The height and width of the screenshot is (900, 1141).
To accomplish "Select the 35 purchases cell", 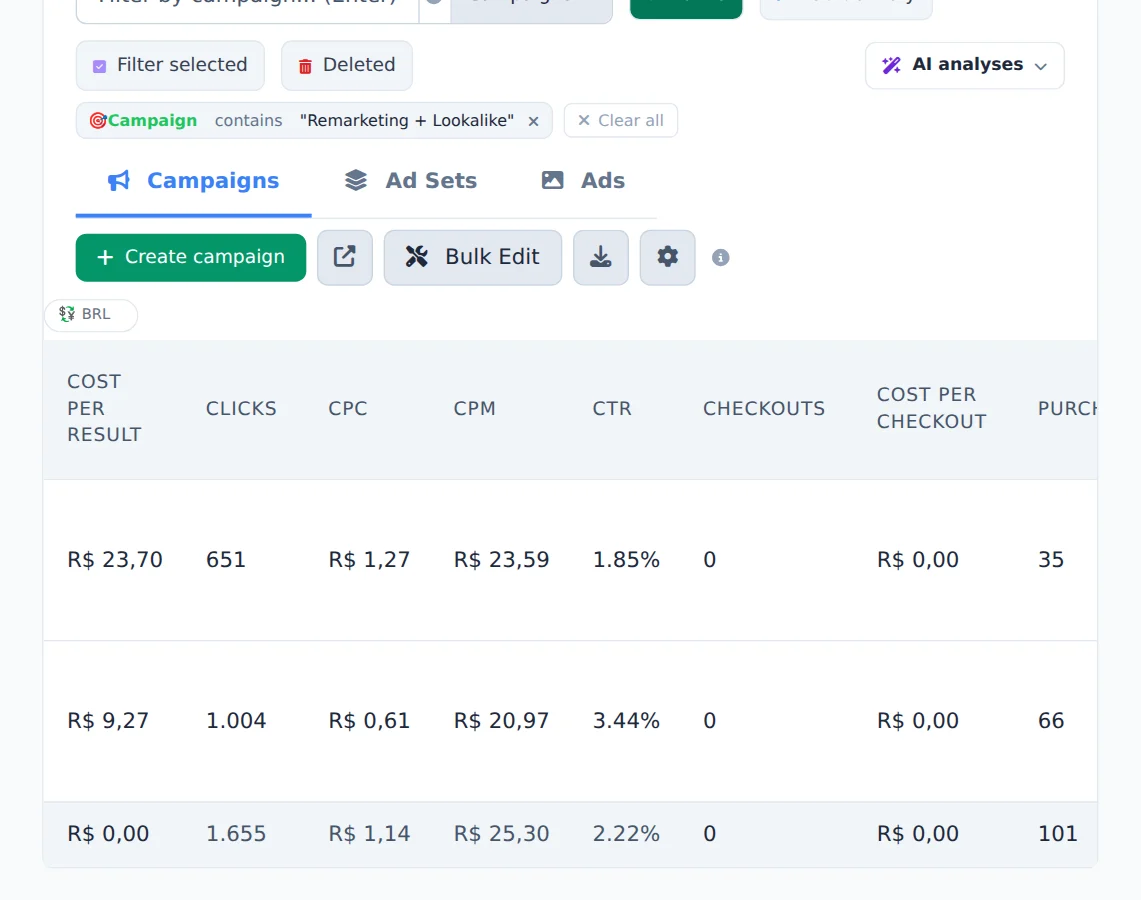I will click(x=1051, y=559).
